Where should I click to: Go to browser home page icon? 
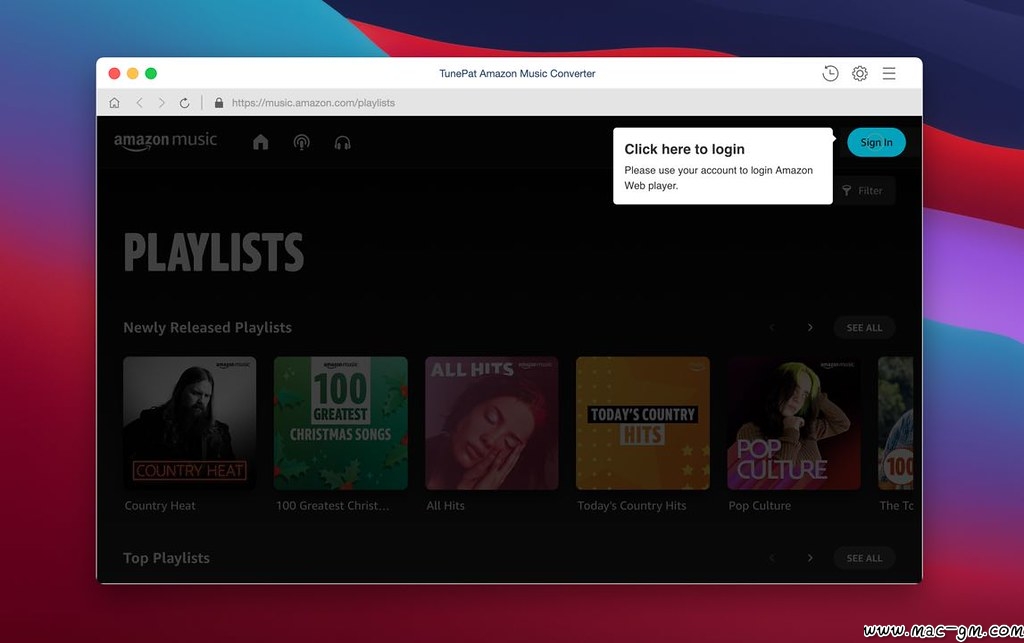tap(114, 103)
